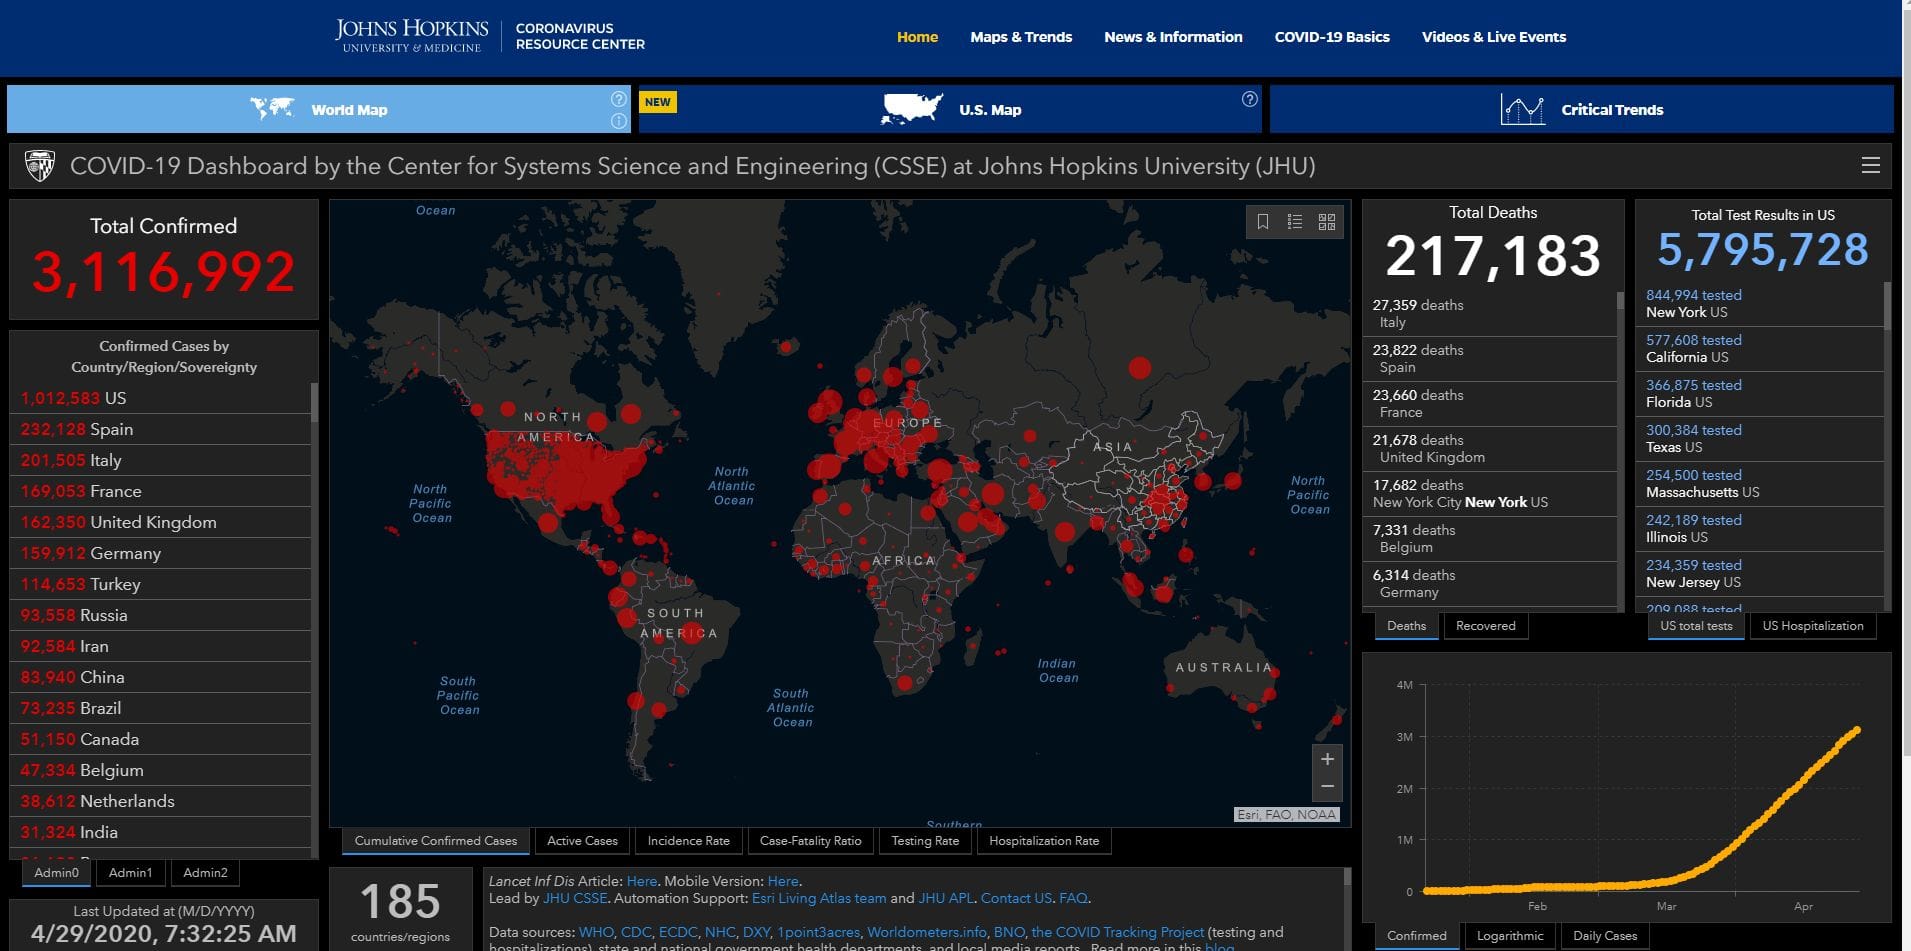The height and width of the screenshot is (951, 1911).
Task: Select Turkey in confirmed cases list
Action: click(x=160, y=584)
